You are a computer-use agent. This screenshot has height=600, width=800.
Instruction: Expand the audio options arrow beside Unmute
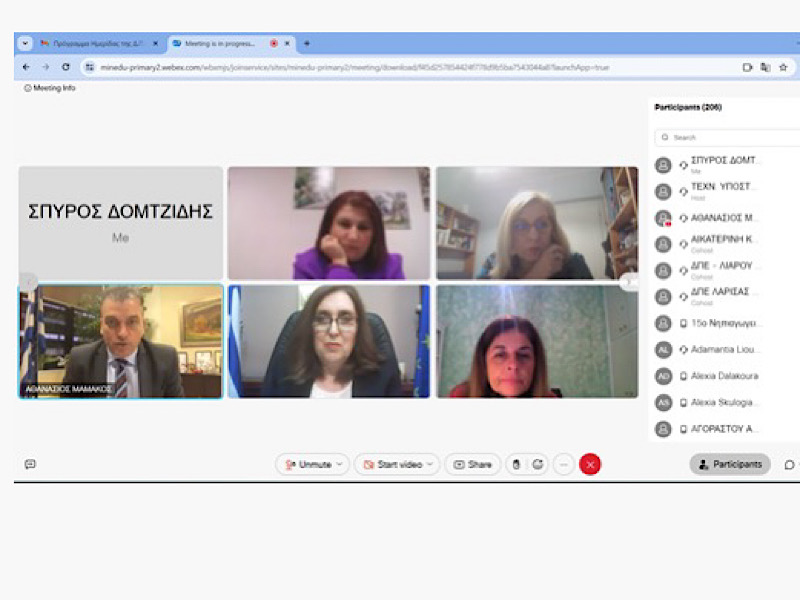341,464
